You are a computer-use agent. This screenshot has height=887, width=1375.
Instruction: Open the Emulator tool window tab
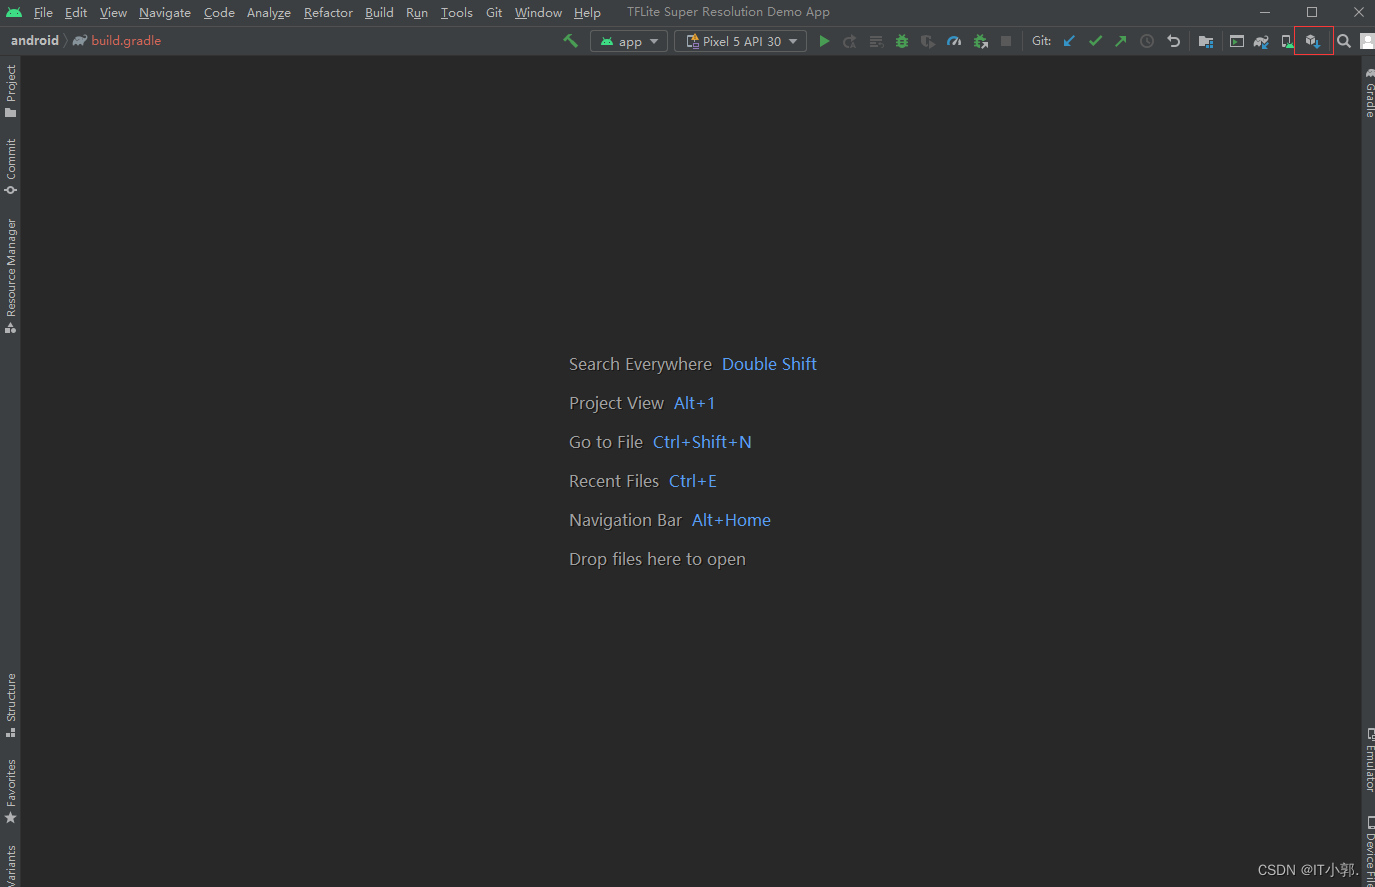point(1369,760)
